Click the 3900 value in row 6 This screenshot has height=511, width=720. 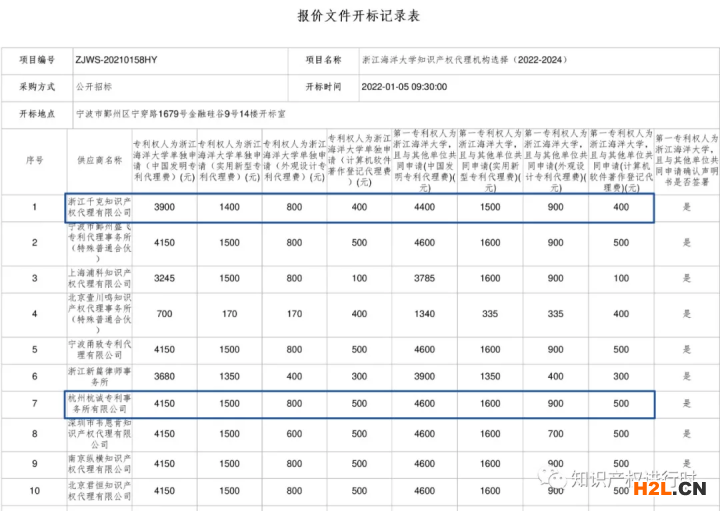pos(424,376)
